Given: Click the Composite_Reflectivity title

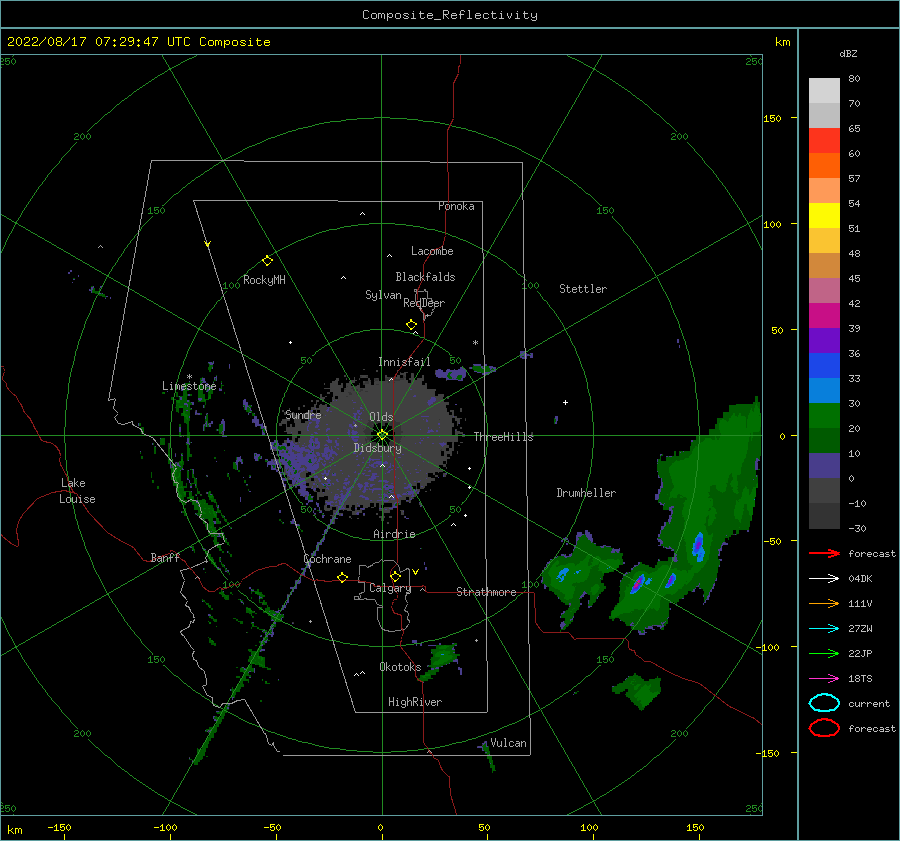Looking at the screenshot, I should click(450, 15).
